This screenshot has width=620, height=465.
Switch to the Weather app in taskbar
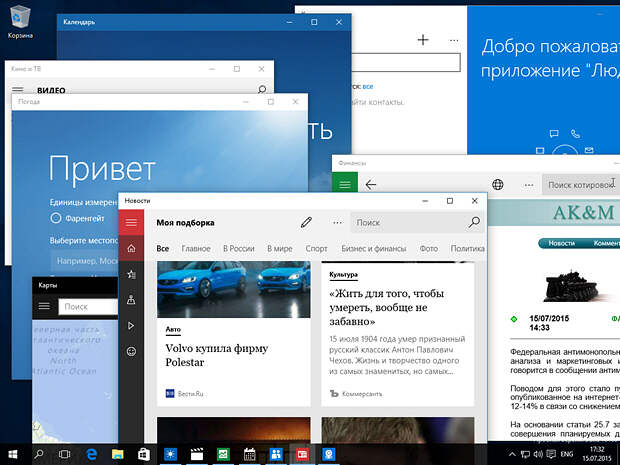point(170,454)
